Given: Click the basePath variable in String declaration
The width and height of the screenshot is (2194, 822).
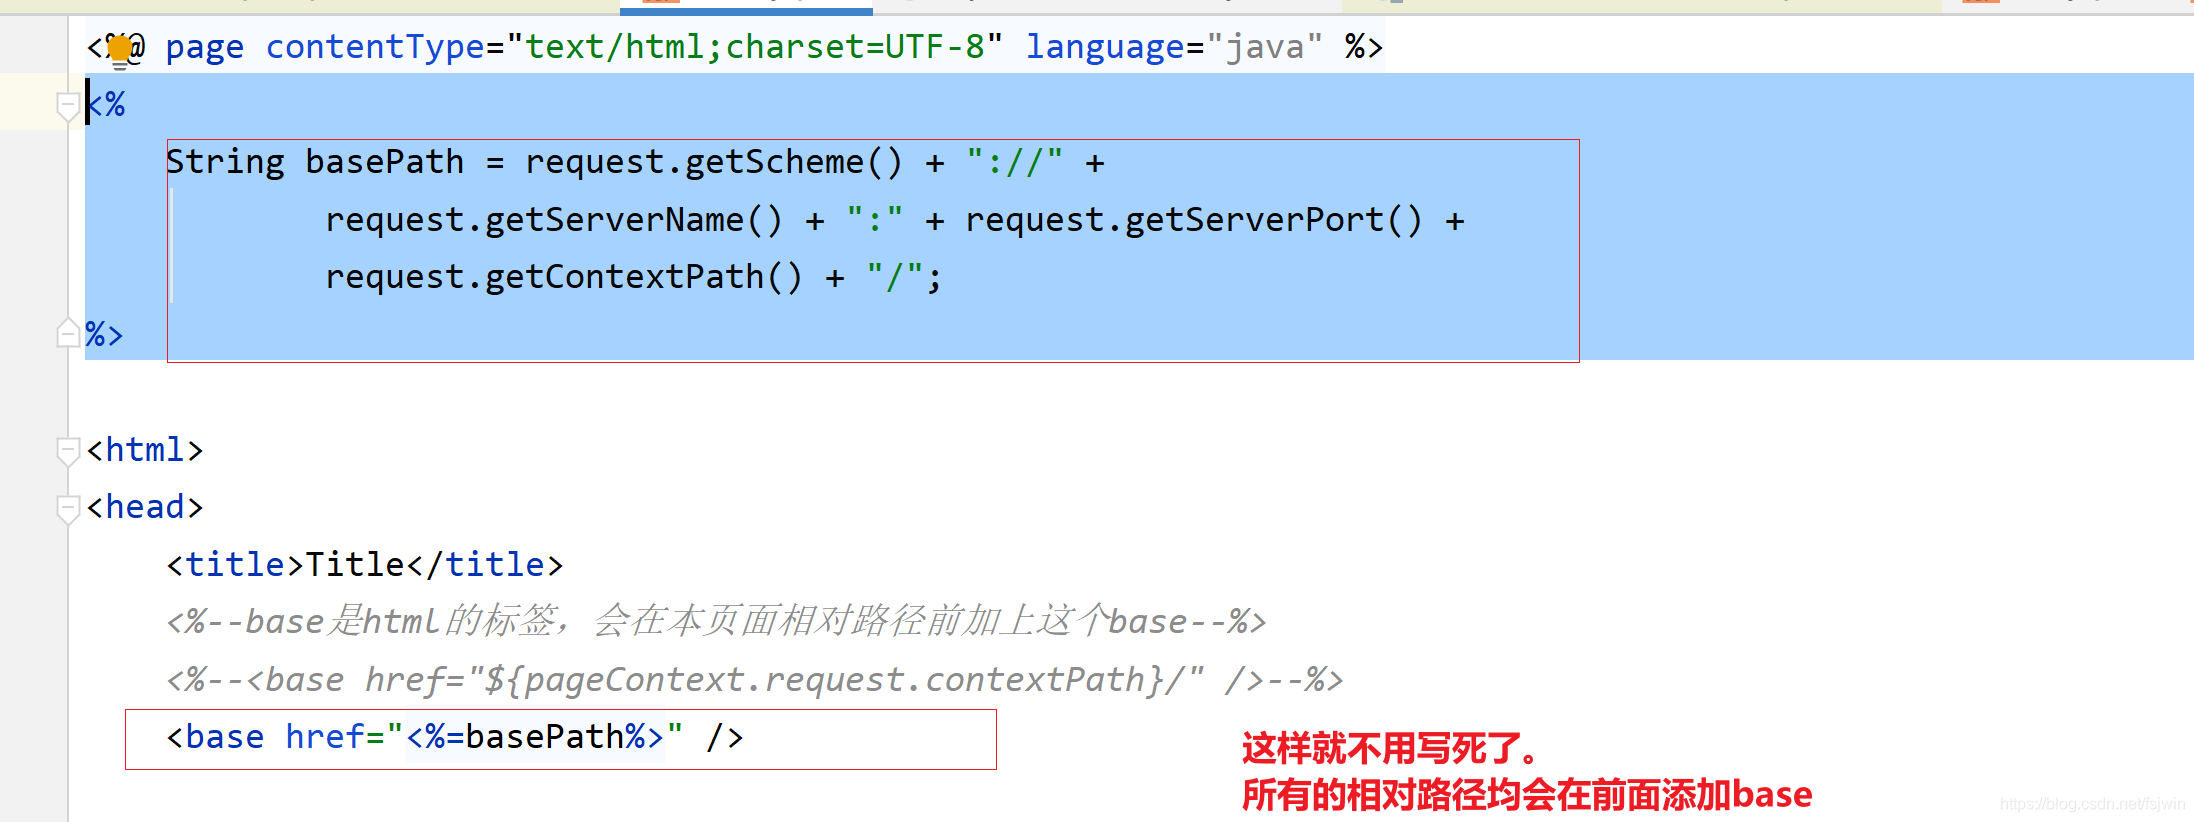Looking at the screenshot, I should click(385, 162).
